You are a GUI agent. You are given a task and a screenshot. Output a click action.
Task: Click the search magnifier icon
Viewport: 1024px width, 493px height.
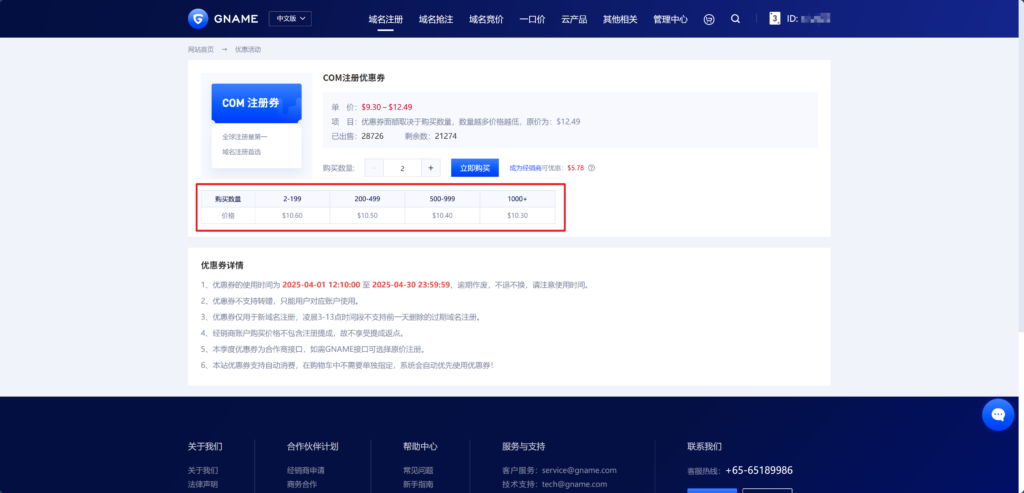736,18
